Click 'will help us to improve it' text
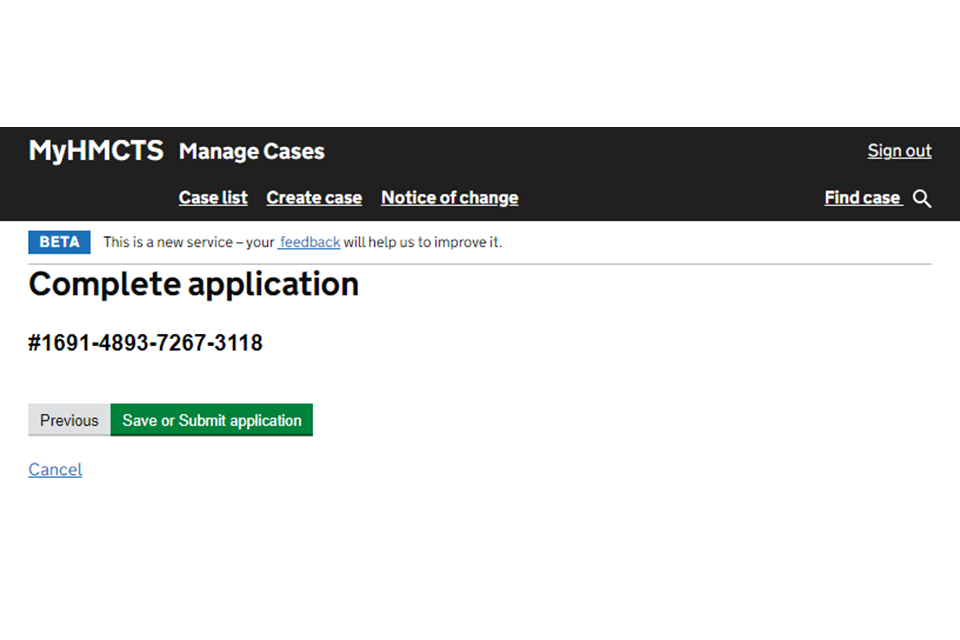The width and height of the screenshot is (960, 640). coord(422,242)
